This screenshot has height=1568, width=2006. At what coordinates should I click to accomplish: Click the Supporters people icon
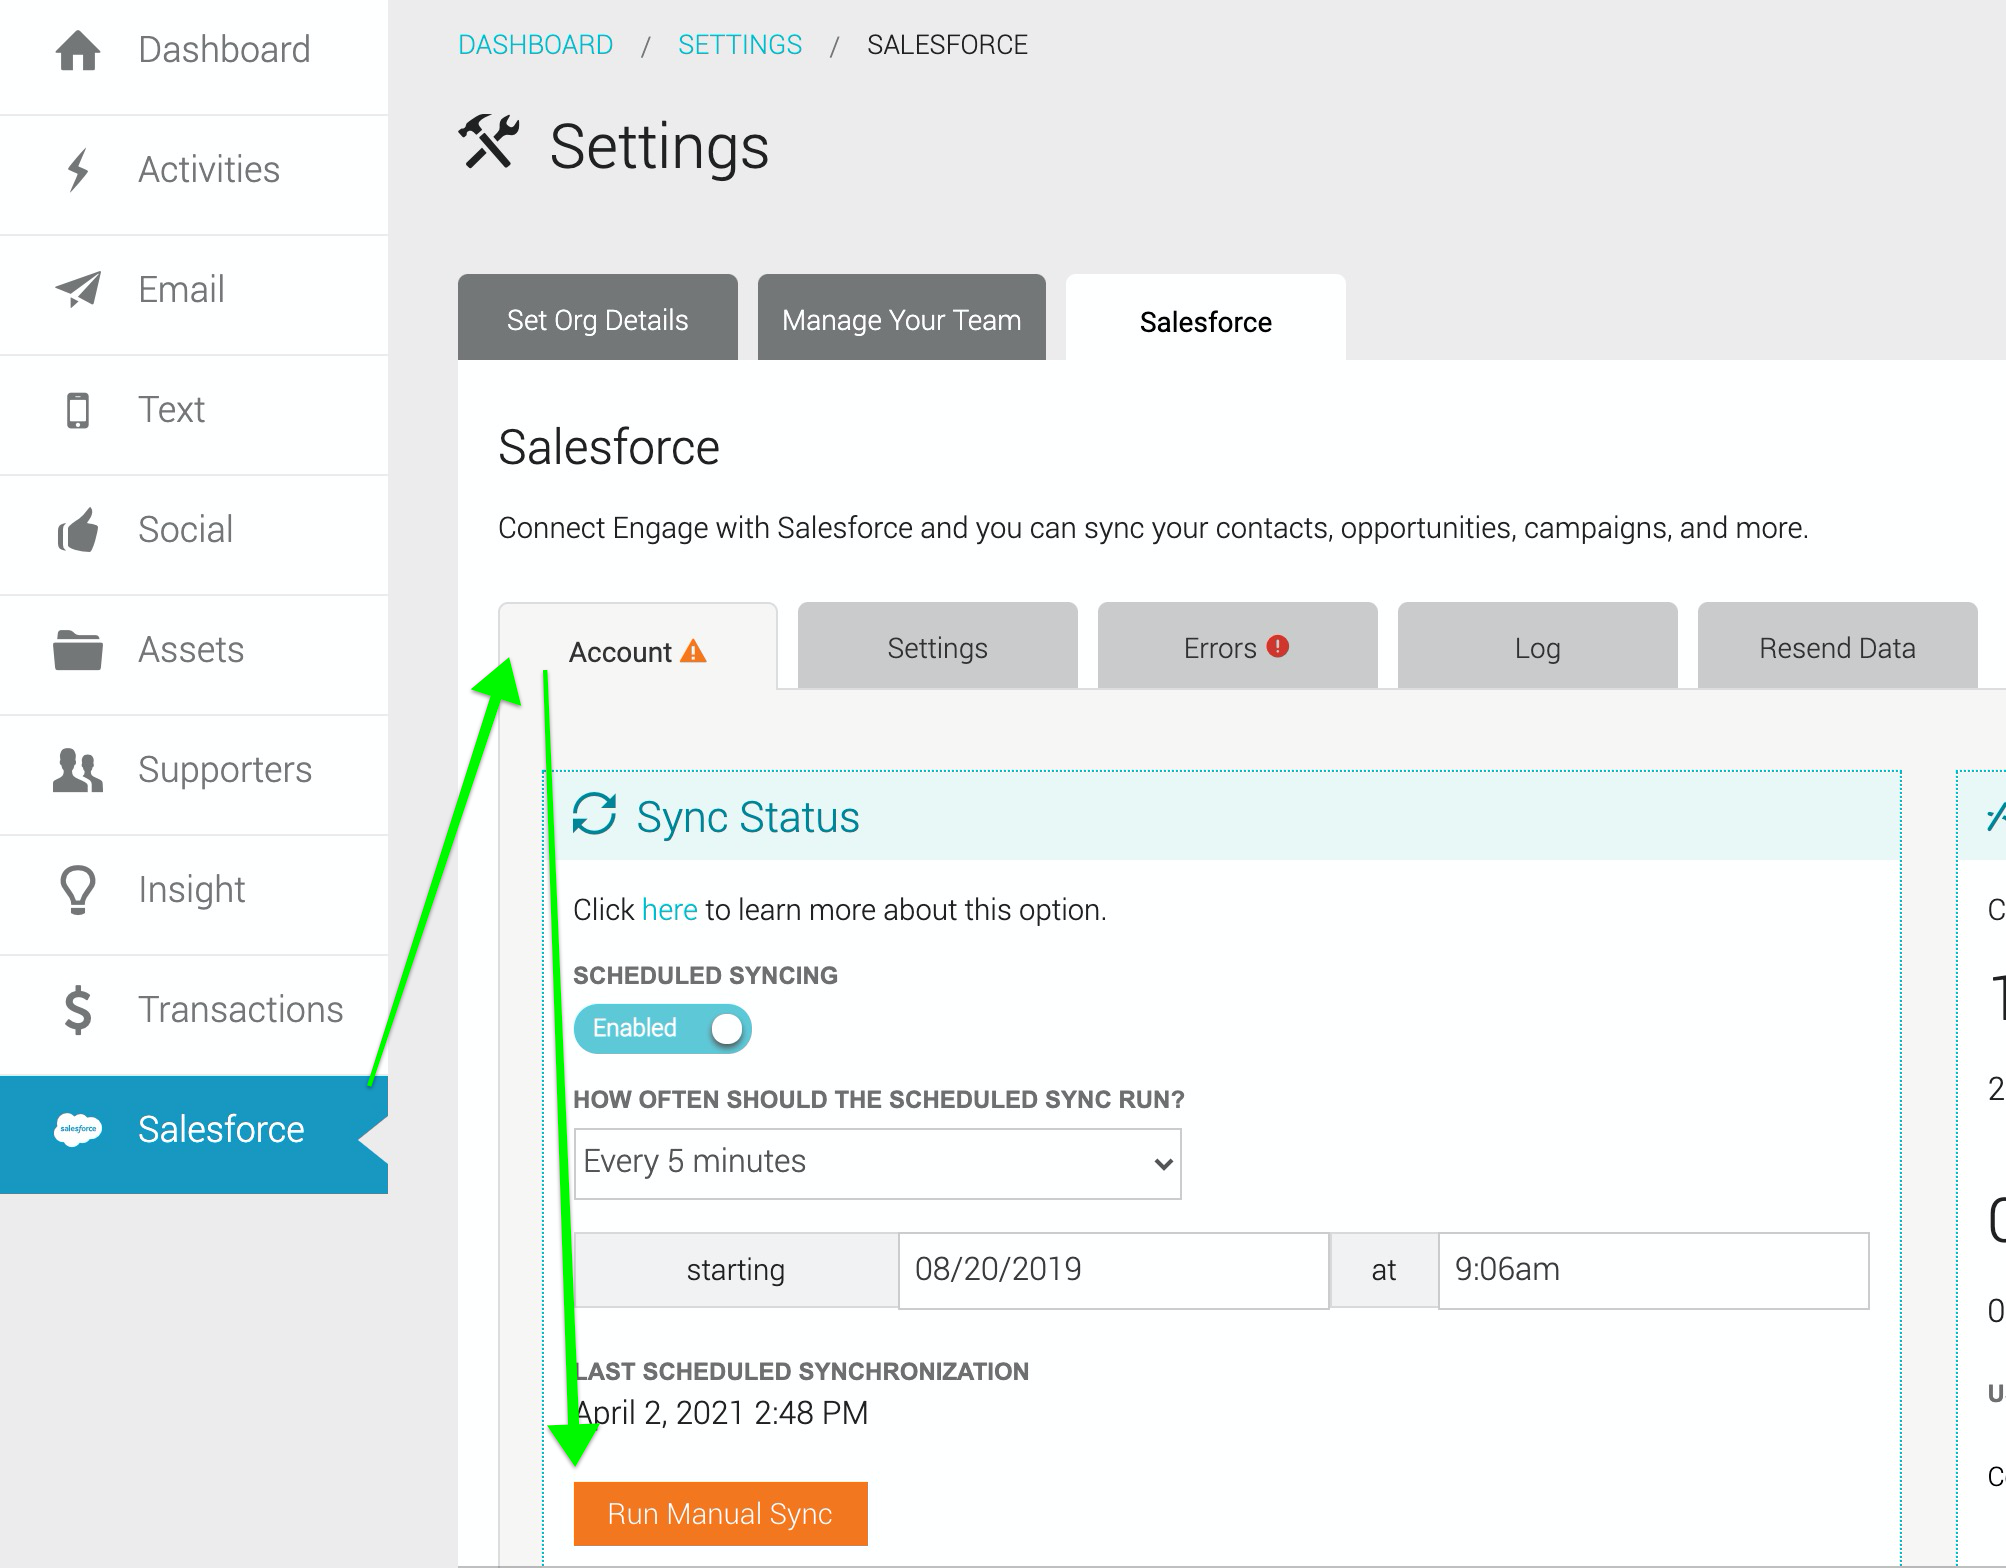point(78,770)
